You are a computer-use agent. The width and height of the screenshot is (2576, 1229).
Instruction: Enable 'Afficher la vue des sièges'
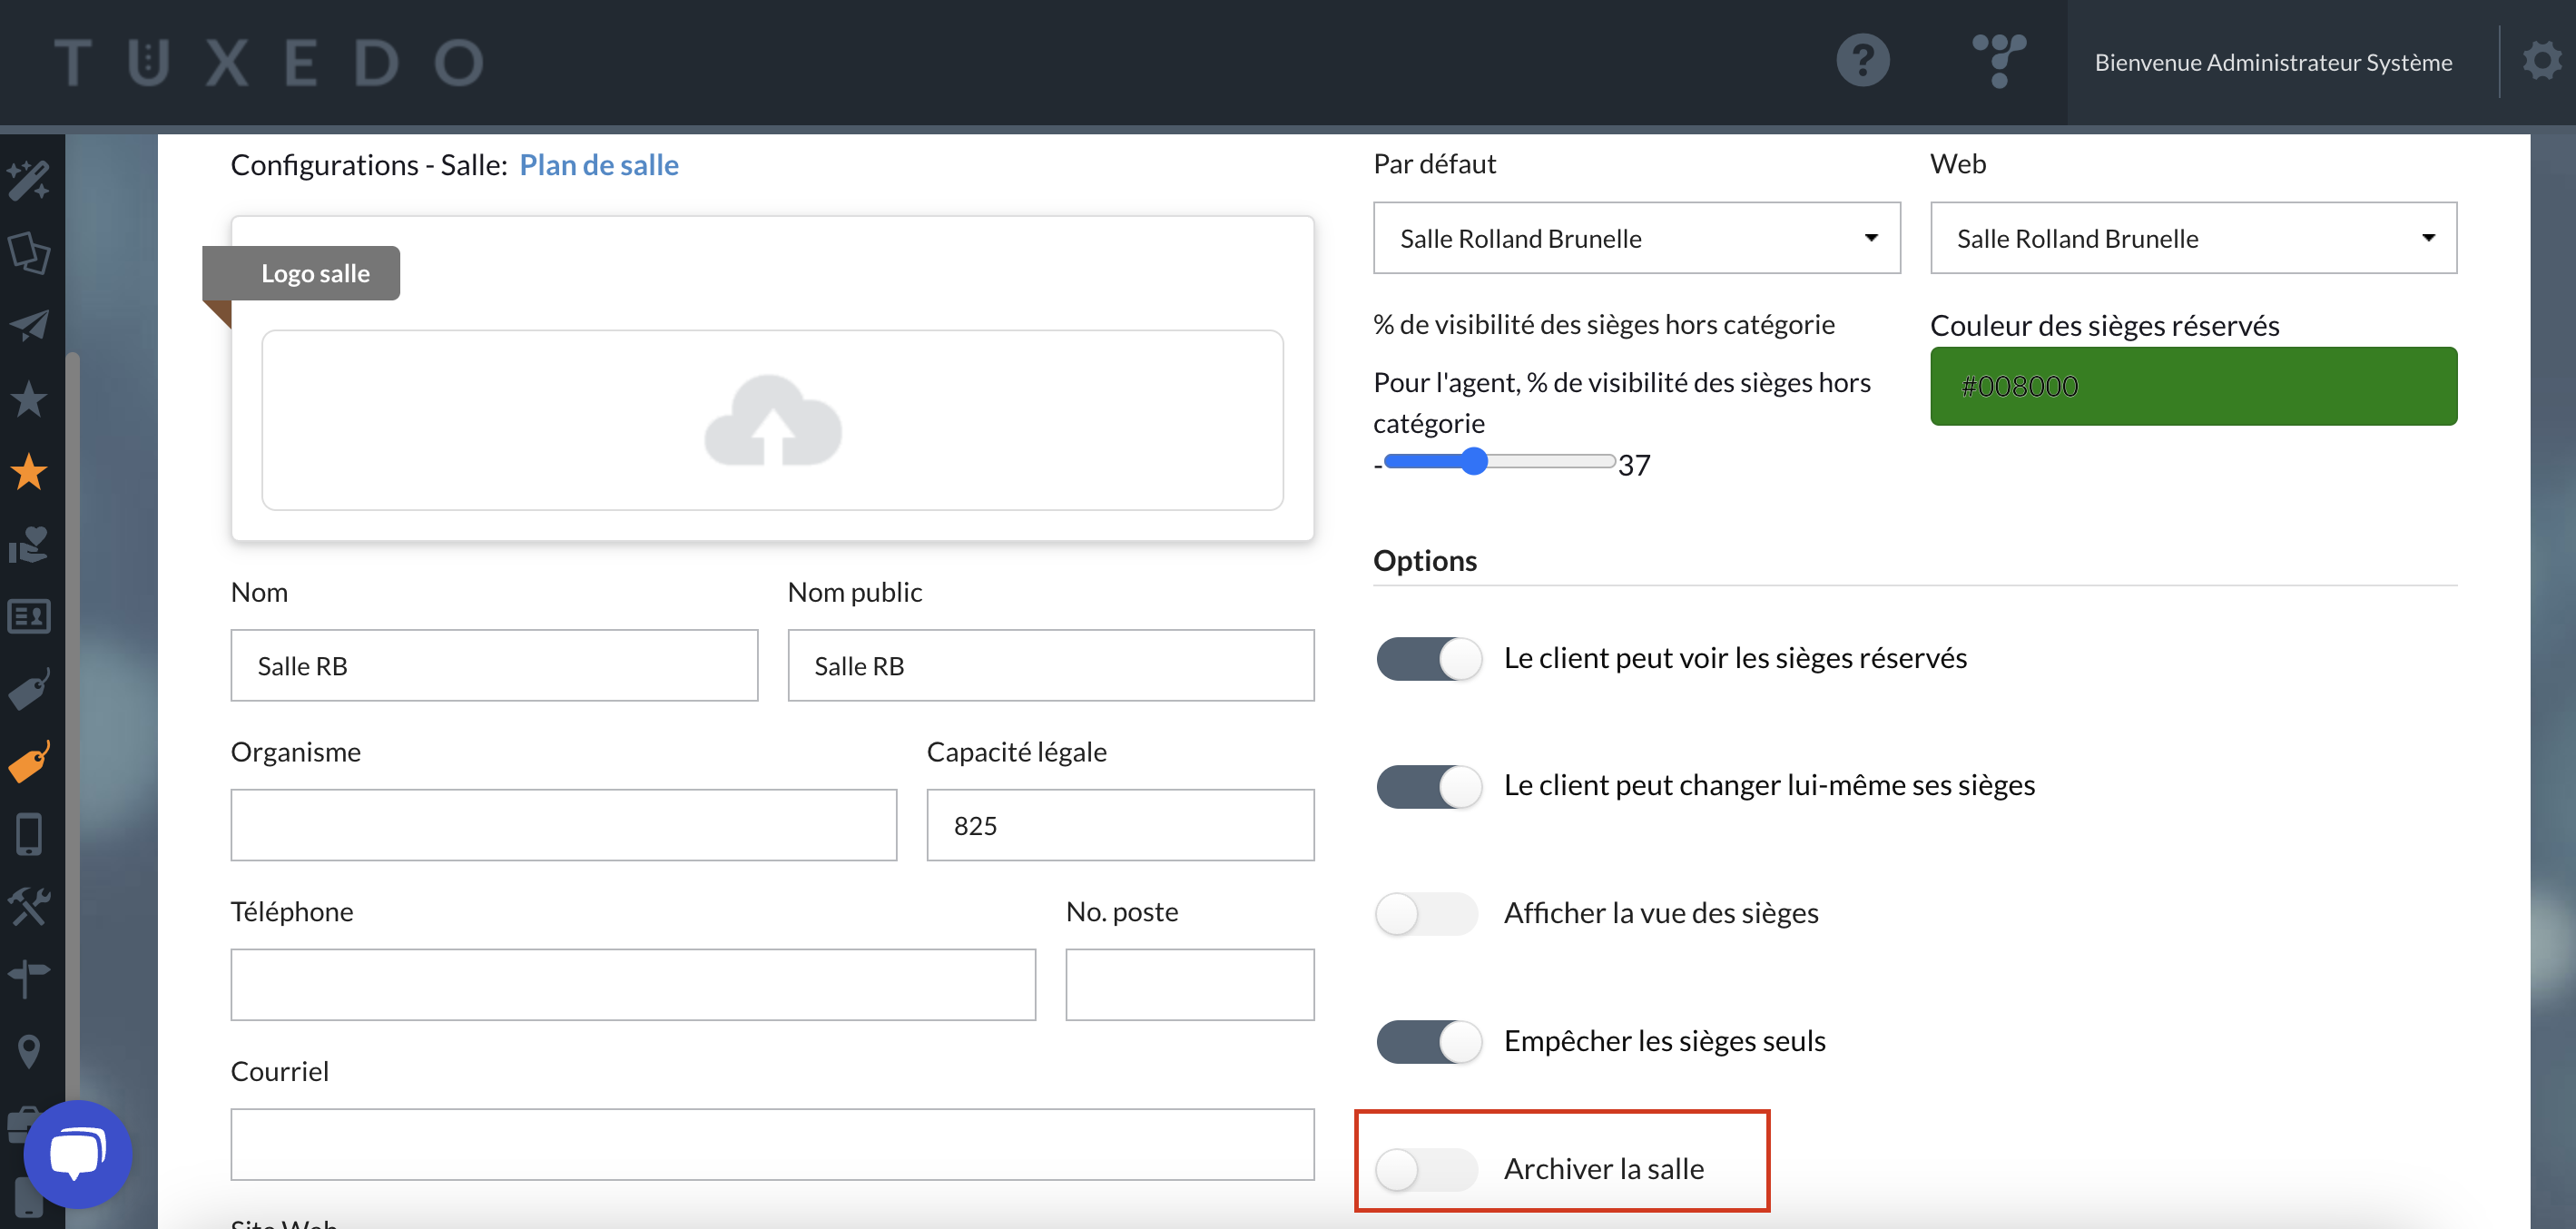pos(1426,913)
